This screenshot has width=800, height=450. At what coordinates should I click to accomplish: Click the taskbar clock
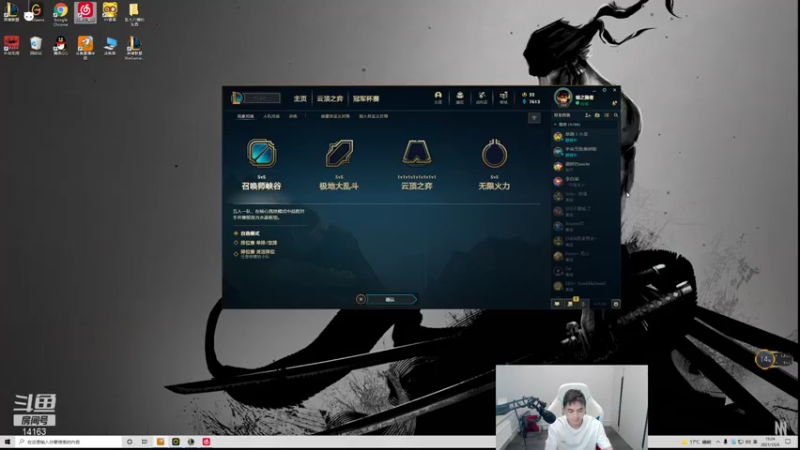[x=770, y=442]
